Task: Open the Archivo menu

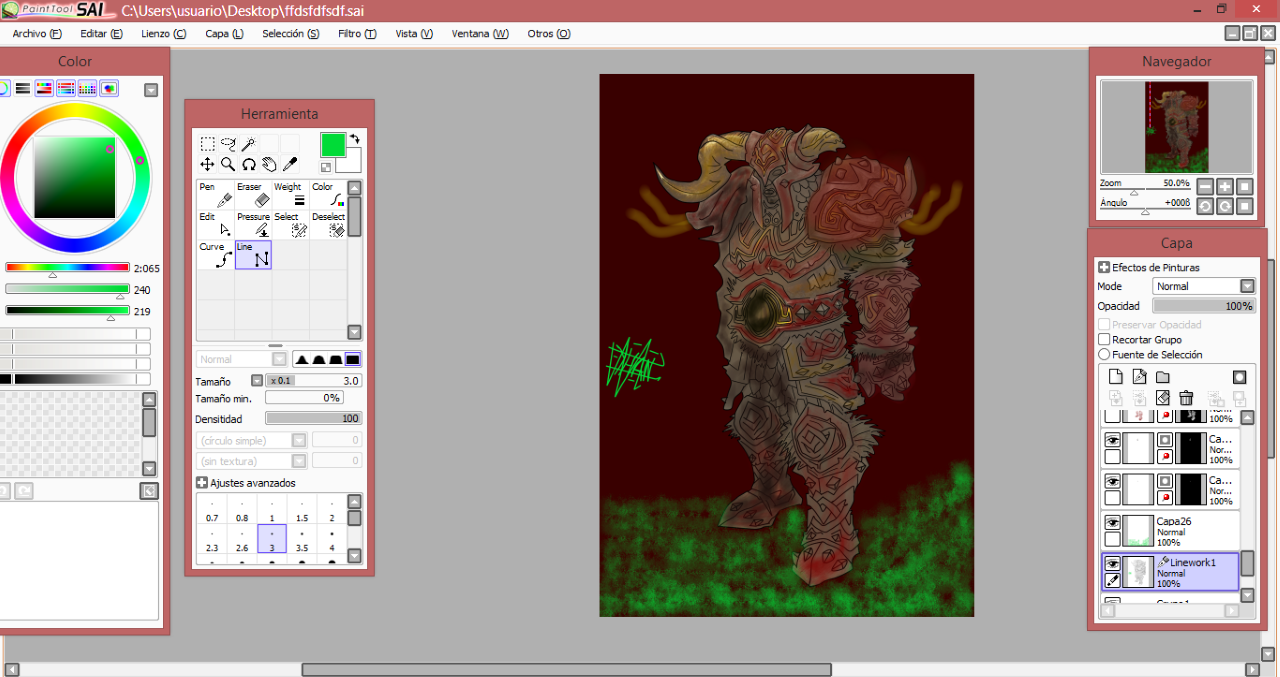Action: (x=37, y=33)
